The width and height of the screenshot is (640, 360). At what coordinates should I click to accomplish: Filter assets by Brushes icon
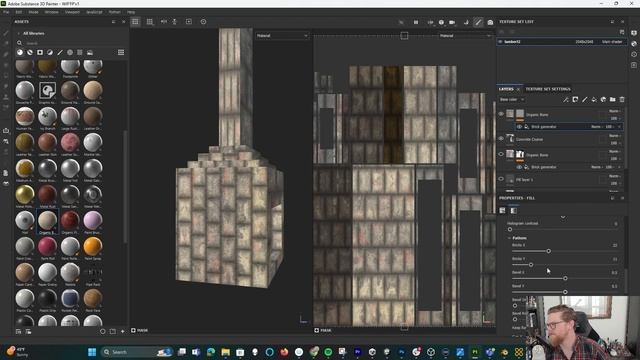tap(60, 52)
